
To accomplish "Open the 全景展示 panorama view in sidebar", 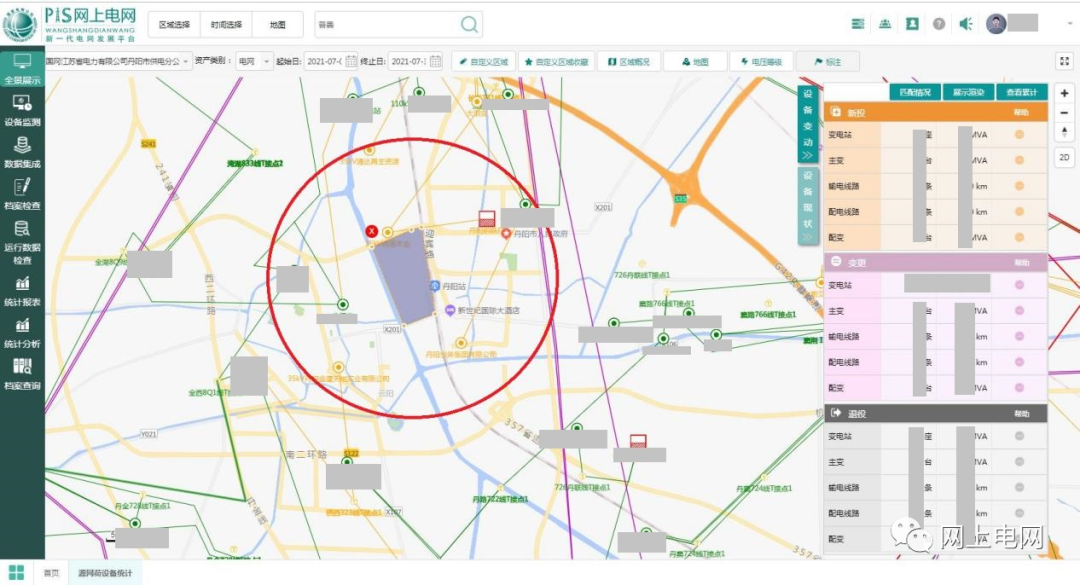I will (x=22, y=70).
